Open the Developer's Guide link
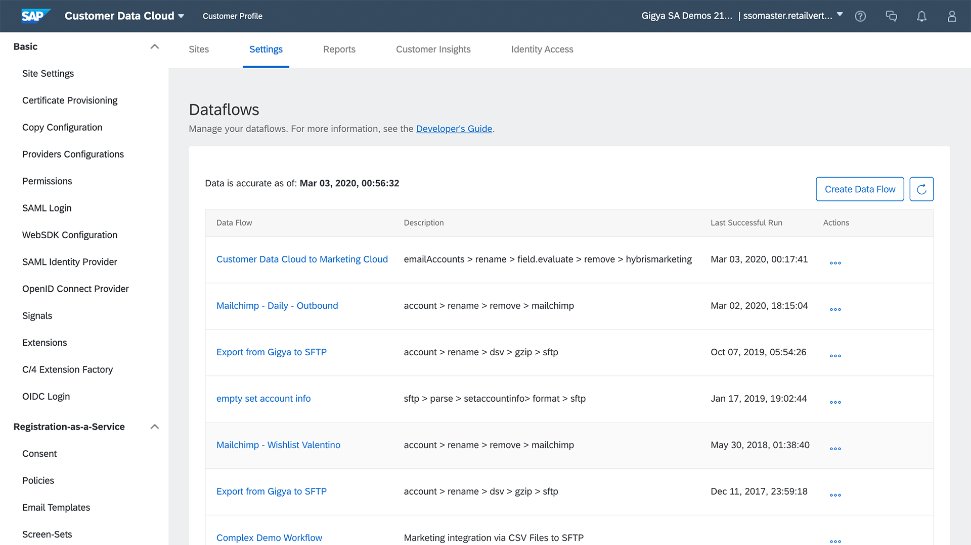Viewport: 971px width, 545px height. pos(454,129)
